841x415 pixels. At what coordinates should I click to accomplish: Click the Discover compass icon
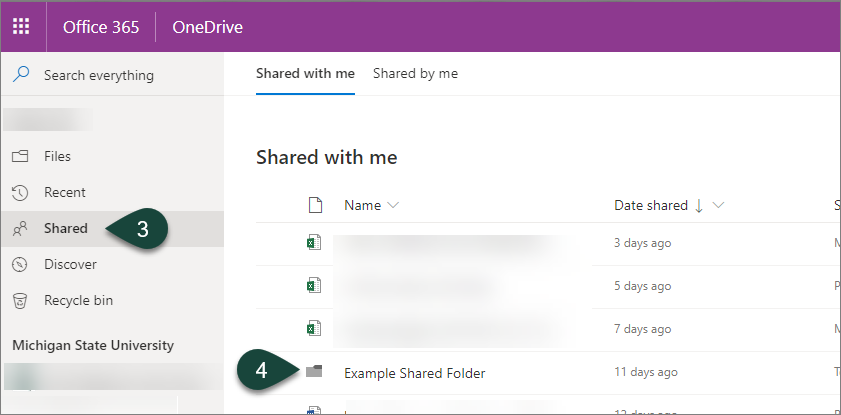(x=20, y=264)
